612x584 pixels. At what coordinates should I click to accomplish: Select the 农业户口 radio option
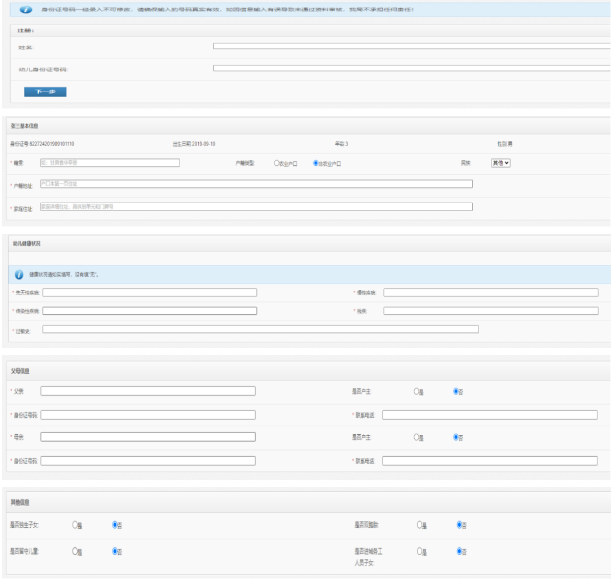point(277,162)
